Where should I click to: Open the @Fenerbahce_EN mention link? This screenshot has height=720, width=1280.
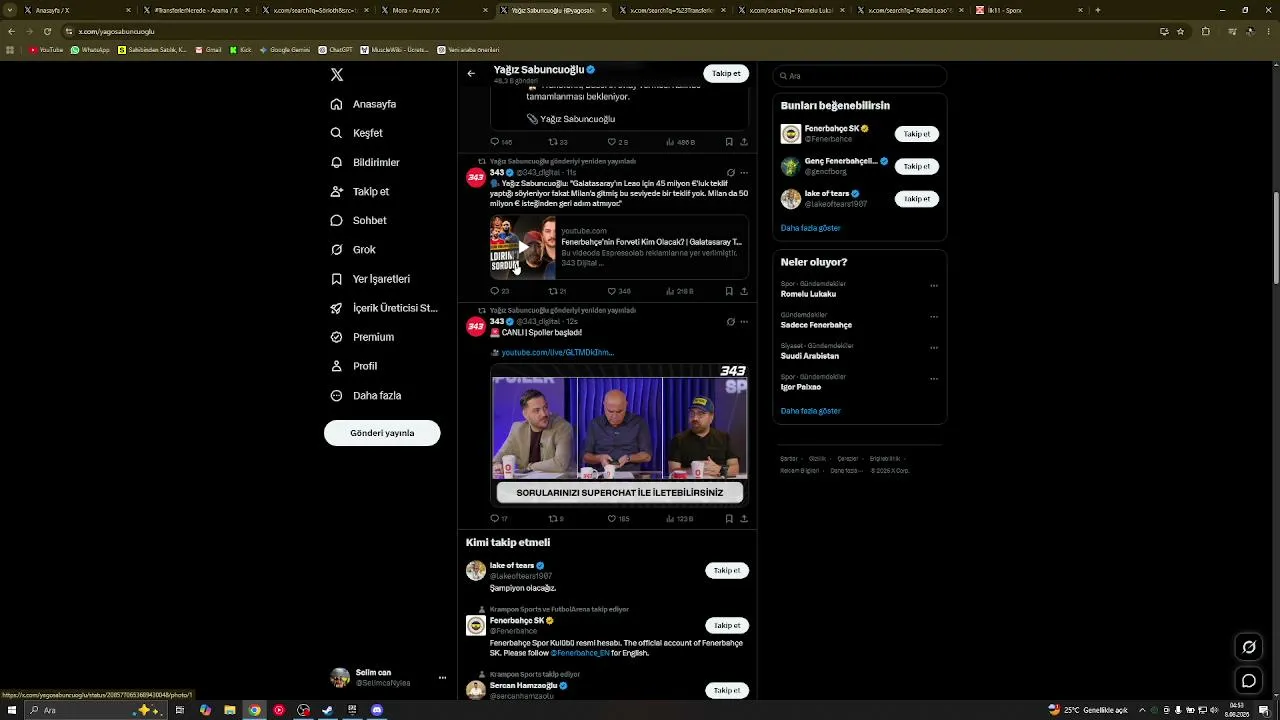click(x=580, y=653)
